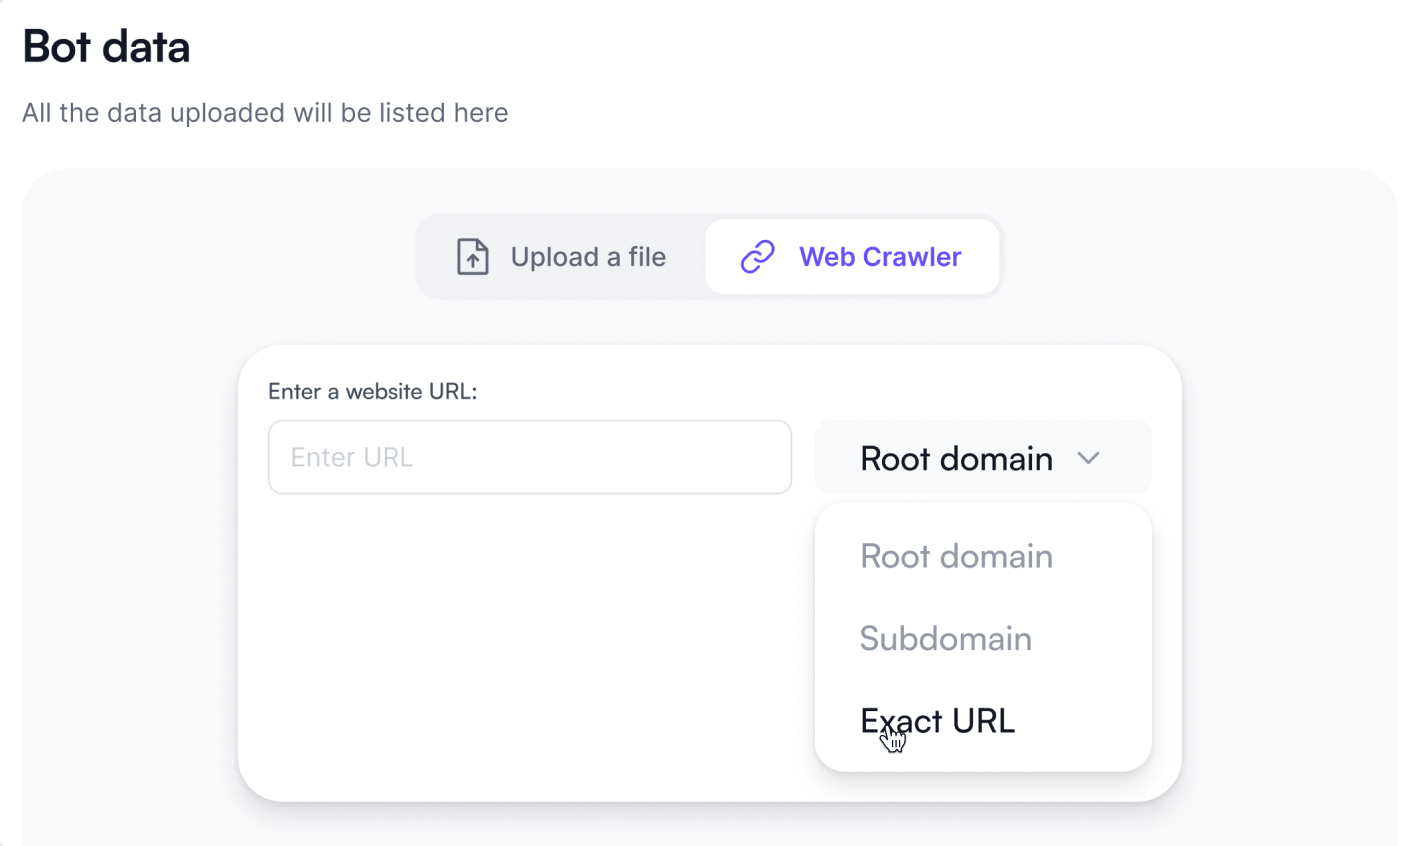Click the Web Crawler chain-link icon
The height and width of the screenshot is (846, 1412).
pos(757,257)
